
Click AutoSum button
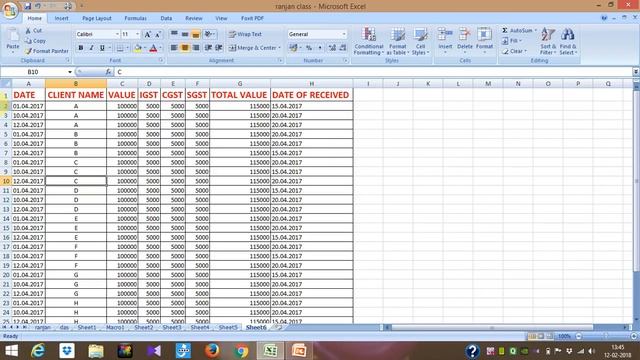(517, 31)
